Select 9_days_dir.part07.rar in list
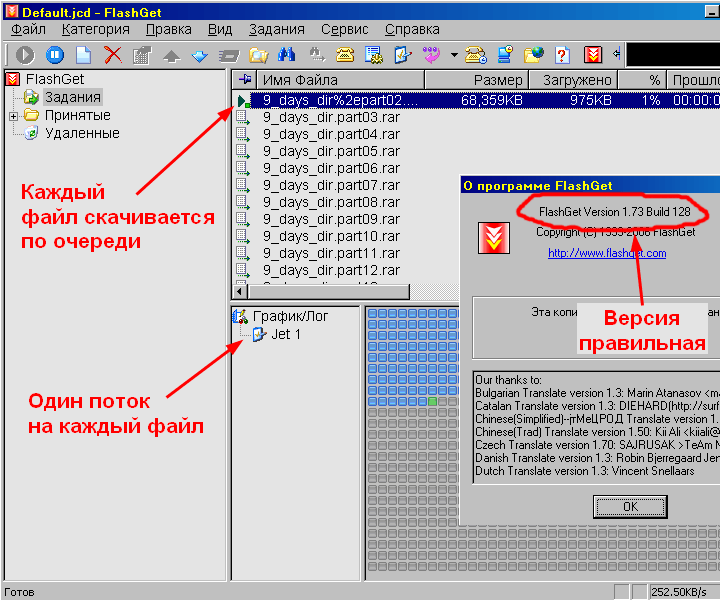Screen dimensions: 720x600 (331, 185)
